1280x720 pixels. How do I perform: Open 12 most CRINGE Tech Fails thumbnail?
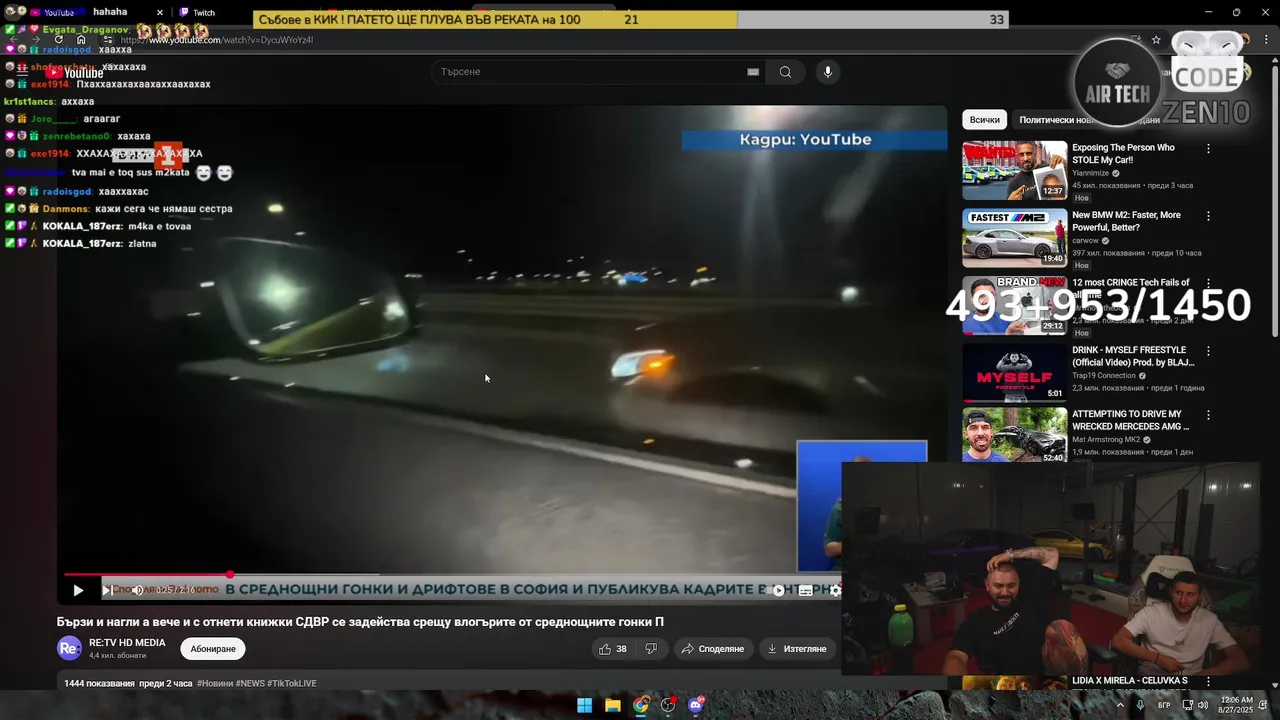[1015, 305]
